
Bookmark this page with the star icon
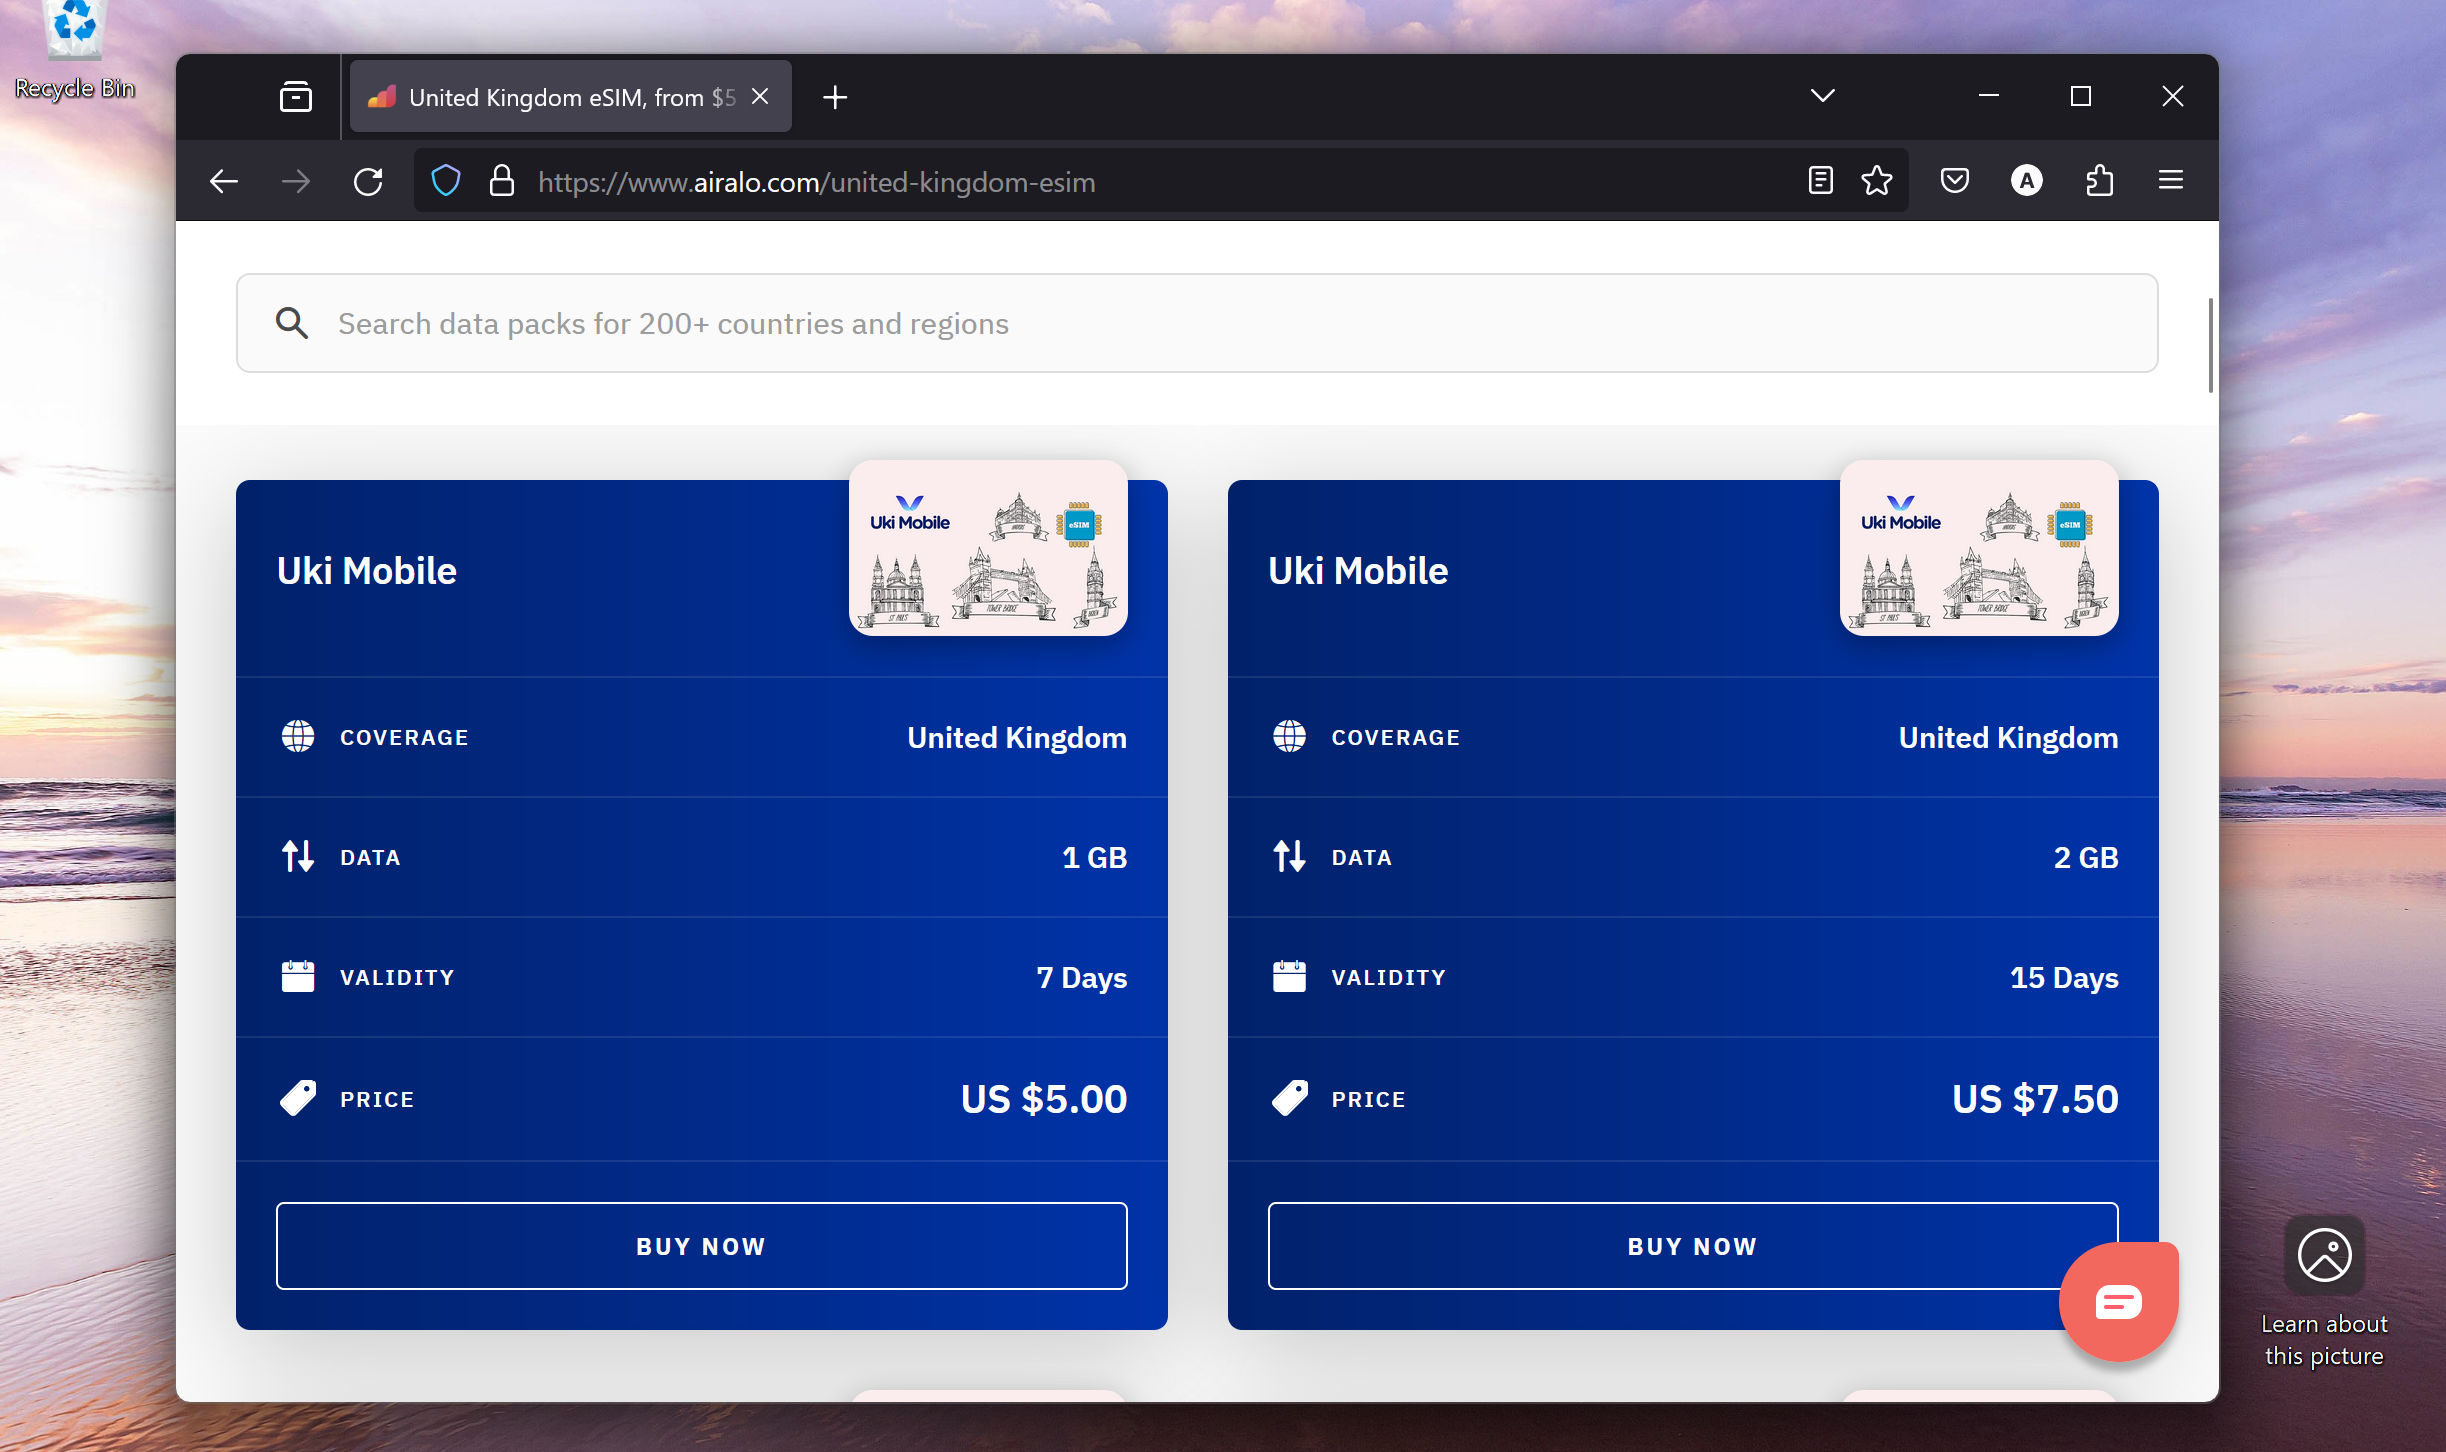(x=1877, y=180)
